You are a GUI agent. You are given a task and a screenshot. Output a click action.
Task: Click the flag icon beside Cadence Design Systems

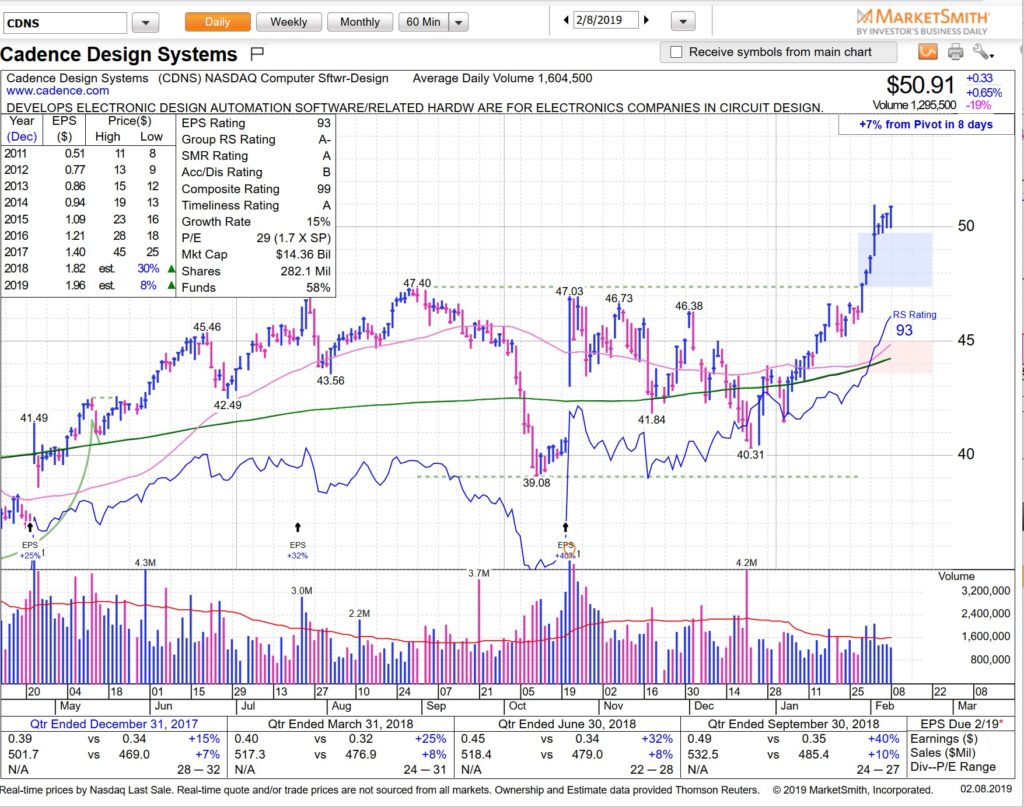[x=257, y=53]
